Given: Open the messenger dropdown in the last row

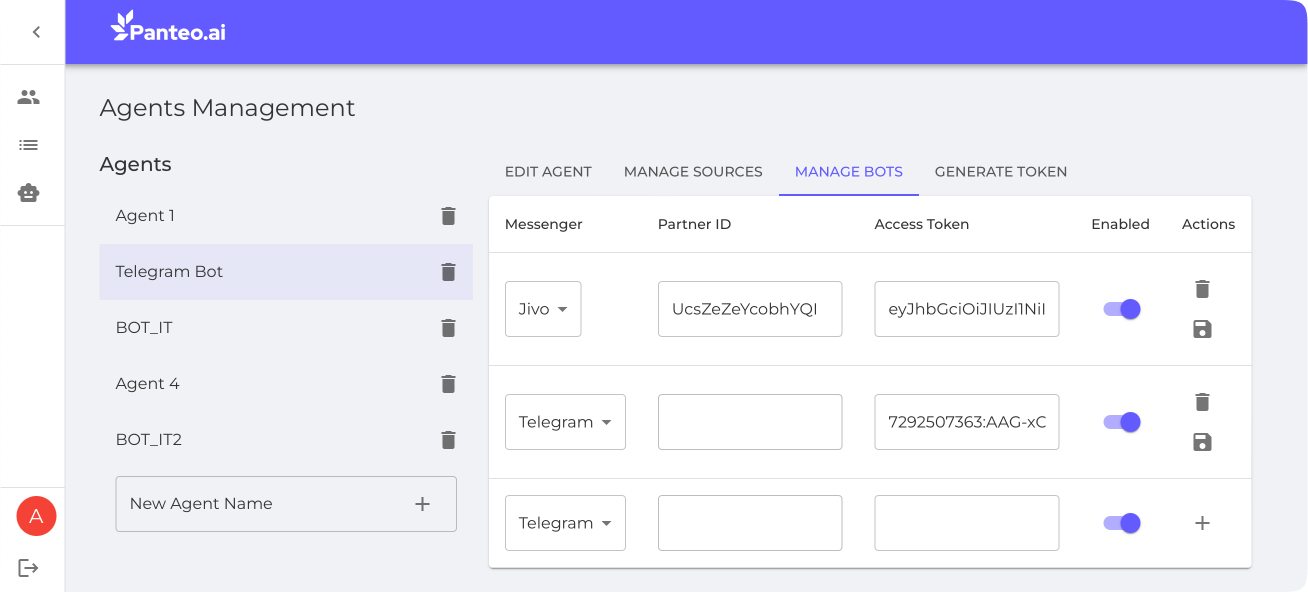Looking at the screenshot, I should click(x=565, y=523).
